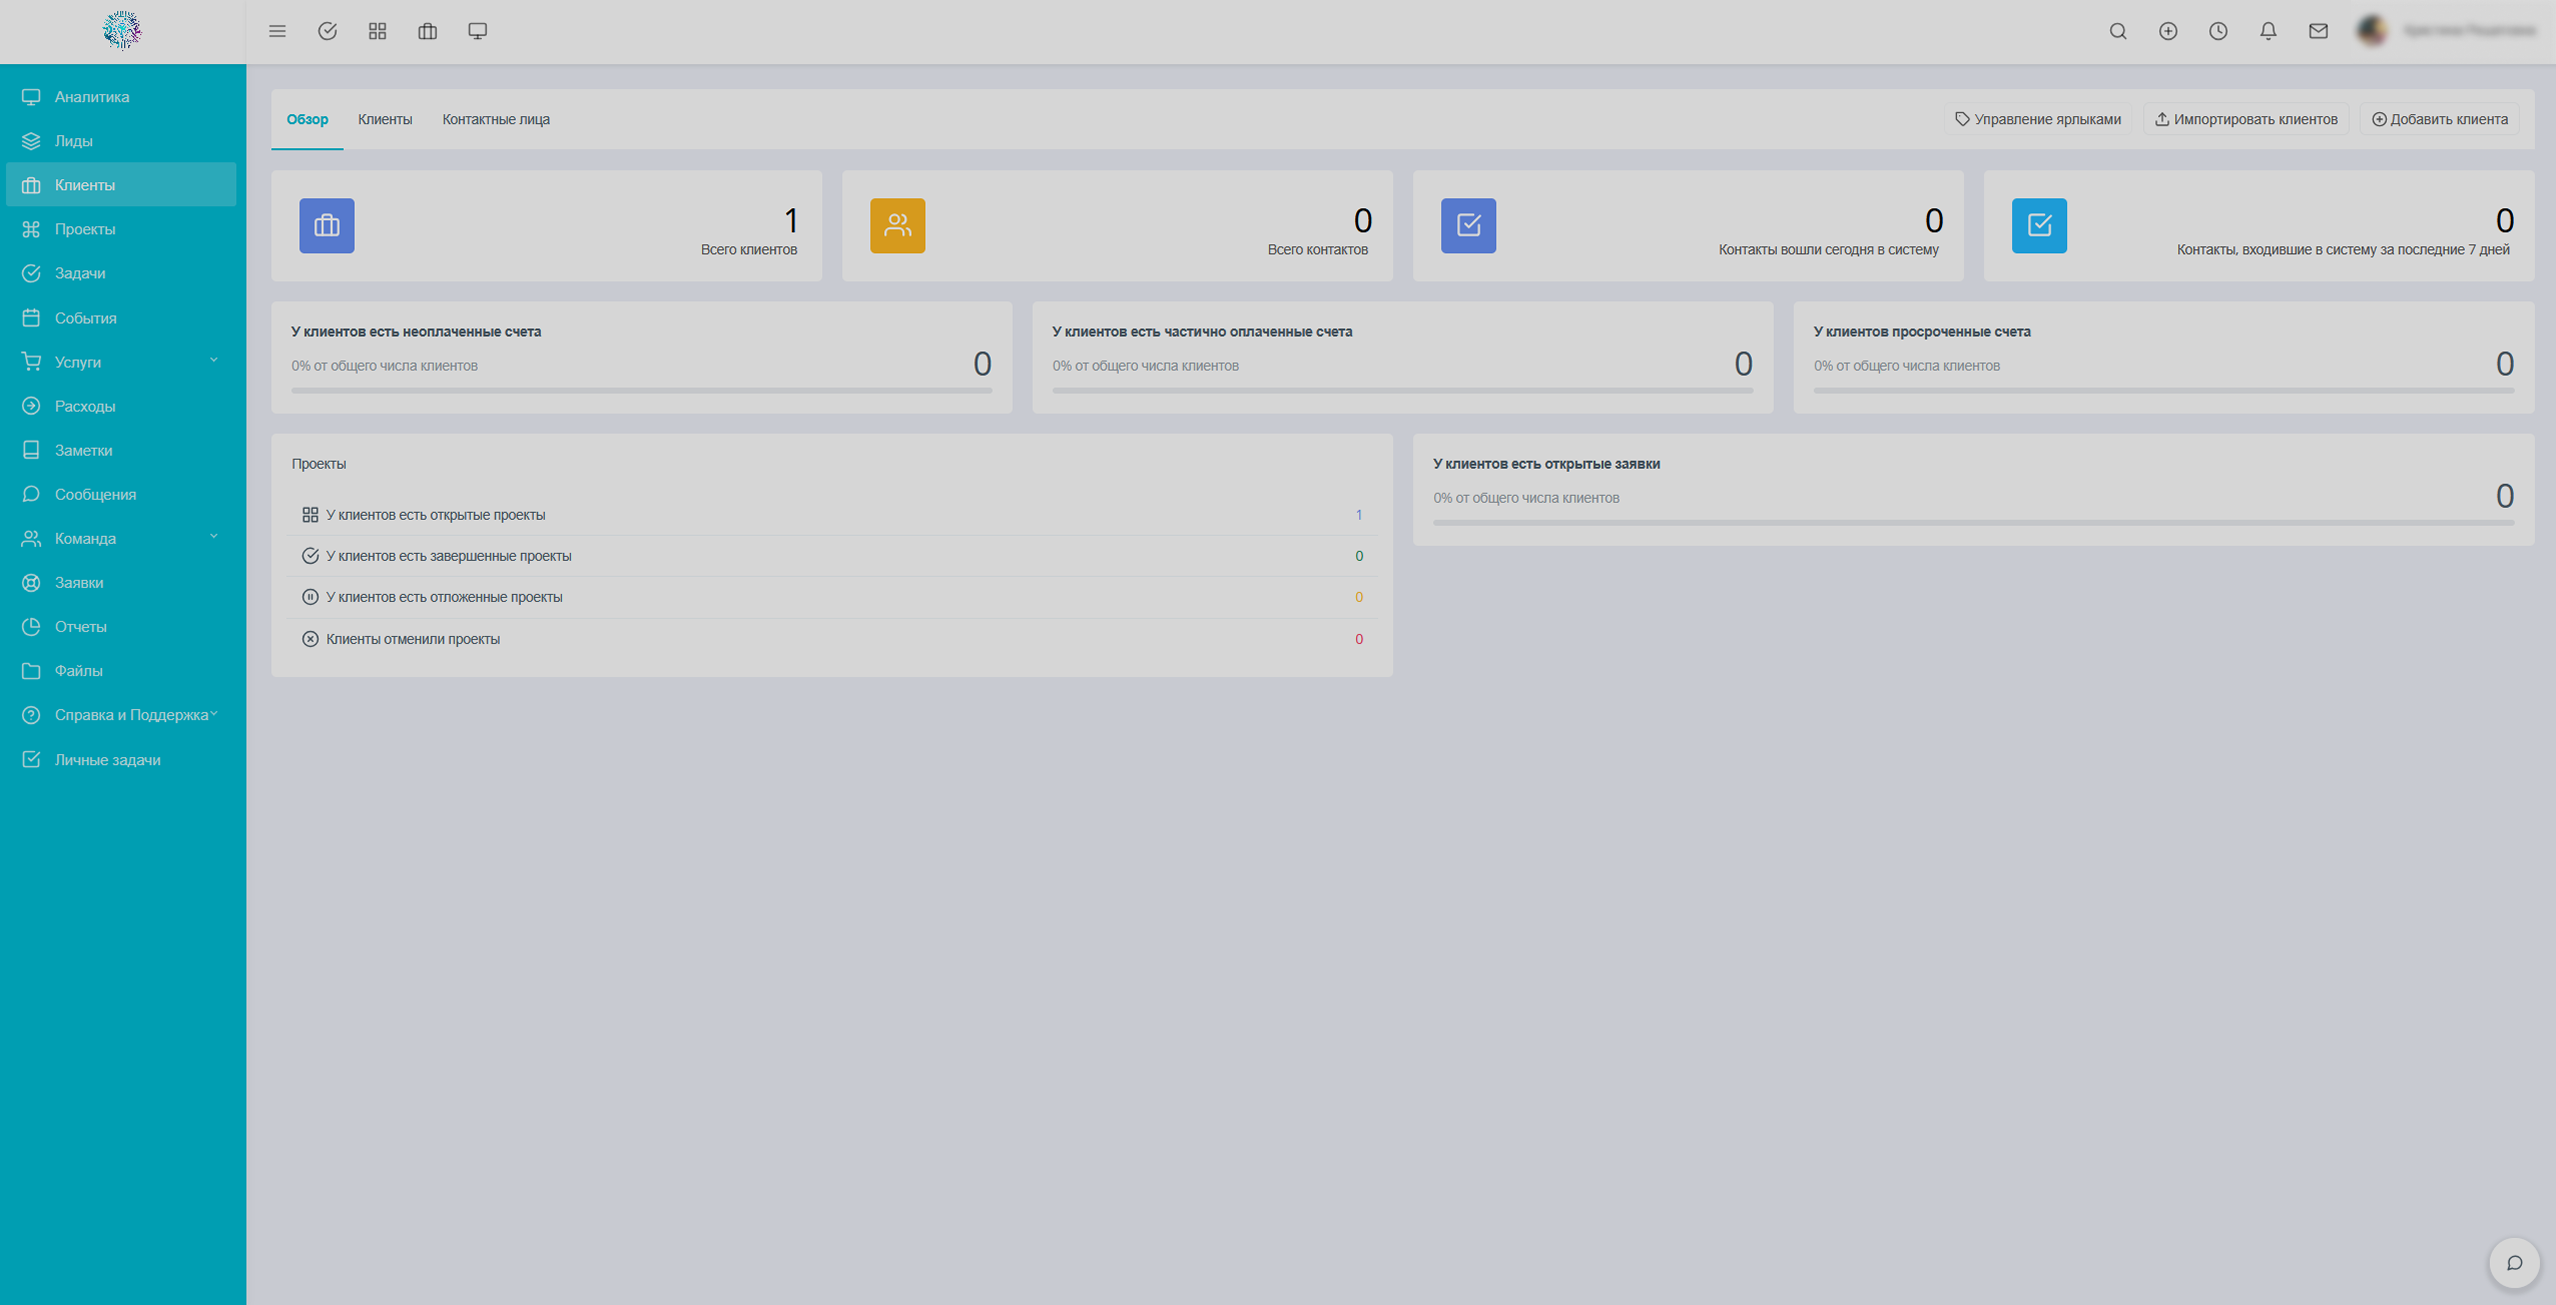Switch to the Клиенты tab
Screen dimensions: 2556x1305
(x=385, y=119)
